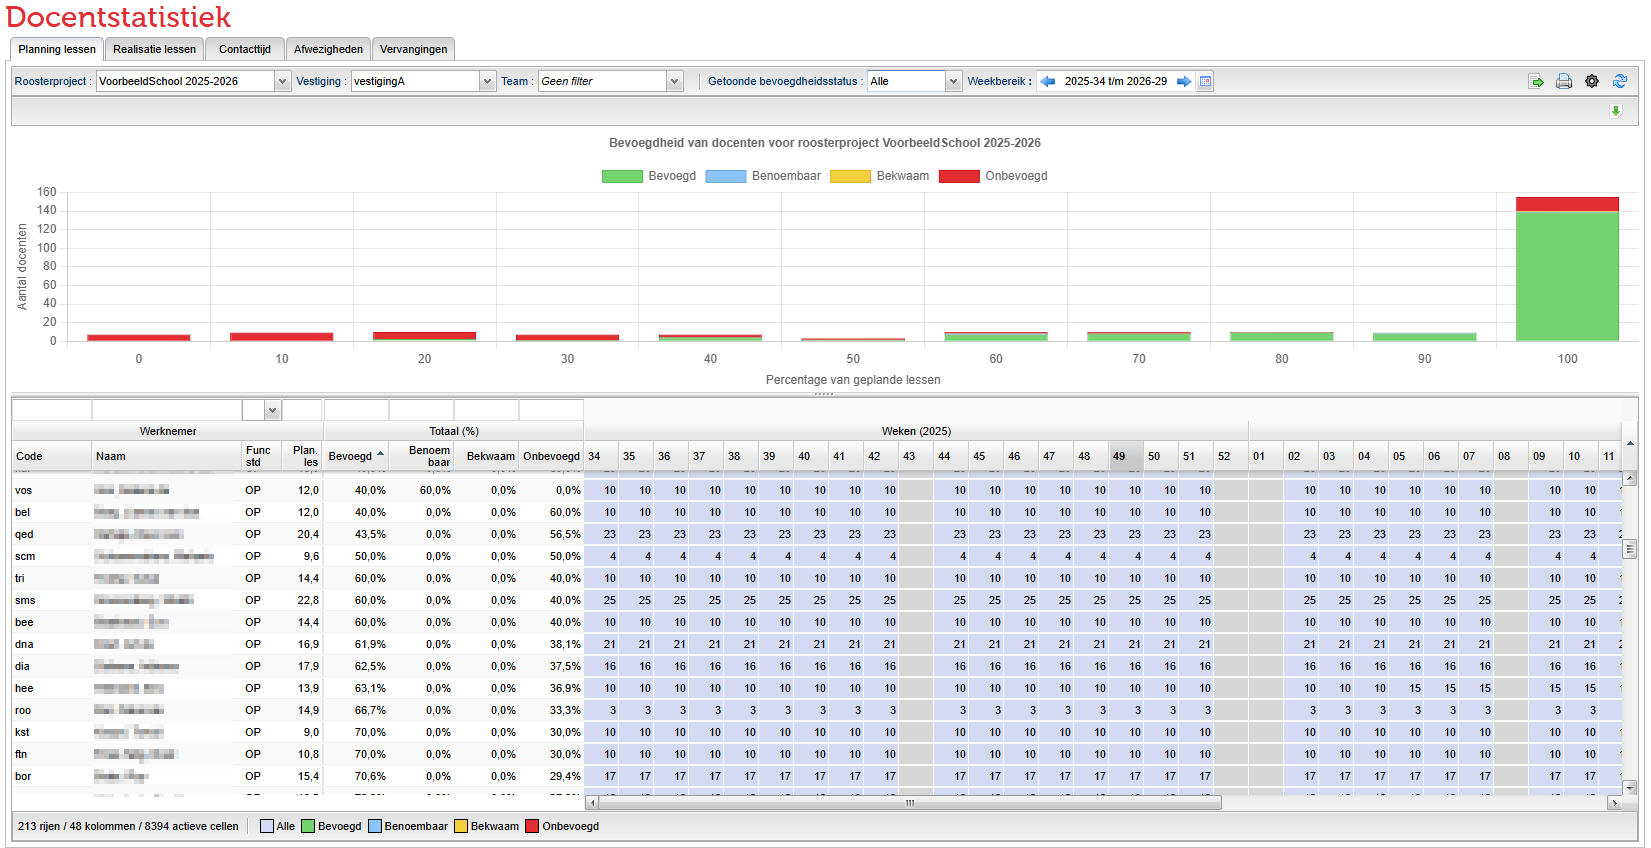1651x848 pixels.
Task: Open the Getoonde bevoegdheidsstatus dropdown
Action: click(953, 82)
